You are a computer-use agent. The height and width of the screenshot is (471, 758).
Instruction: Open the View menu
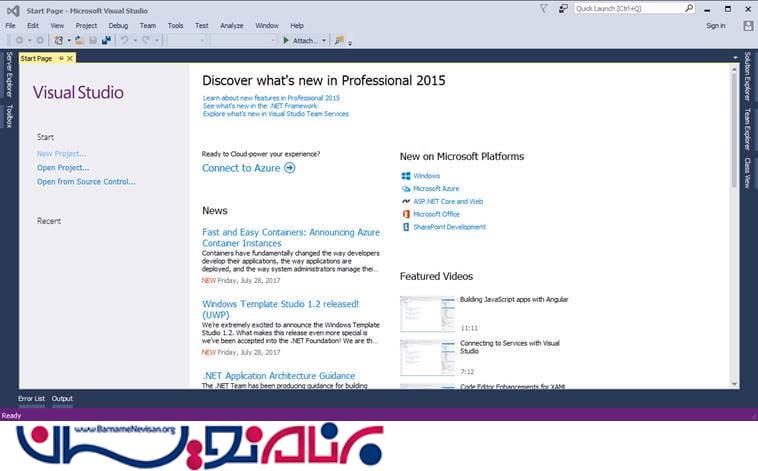(57, 26)
